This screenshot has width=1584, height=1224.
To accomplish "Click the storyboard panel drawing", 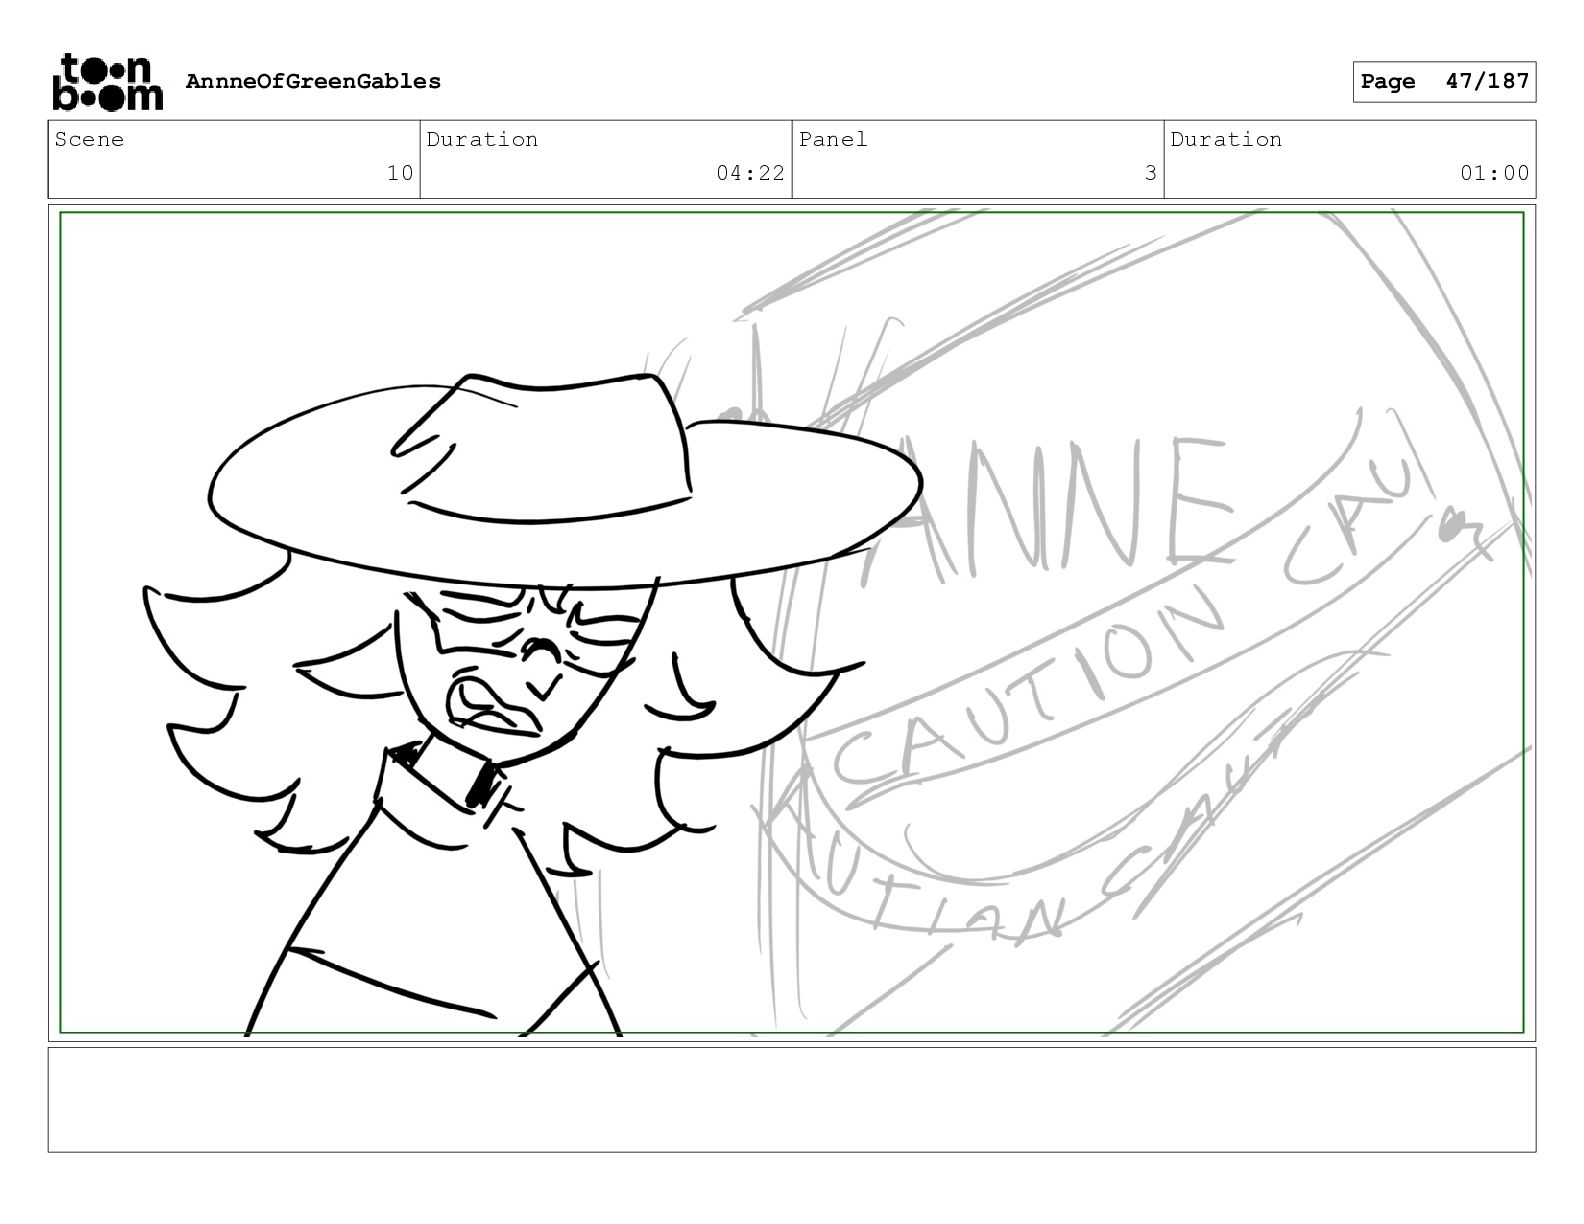I will click(792, 623).
